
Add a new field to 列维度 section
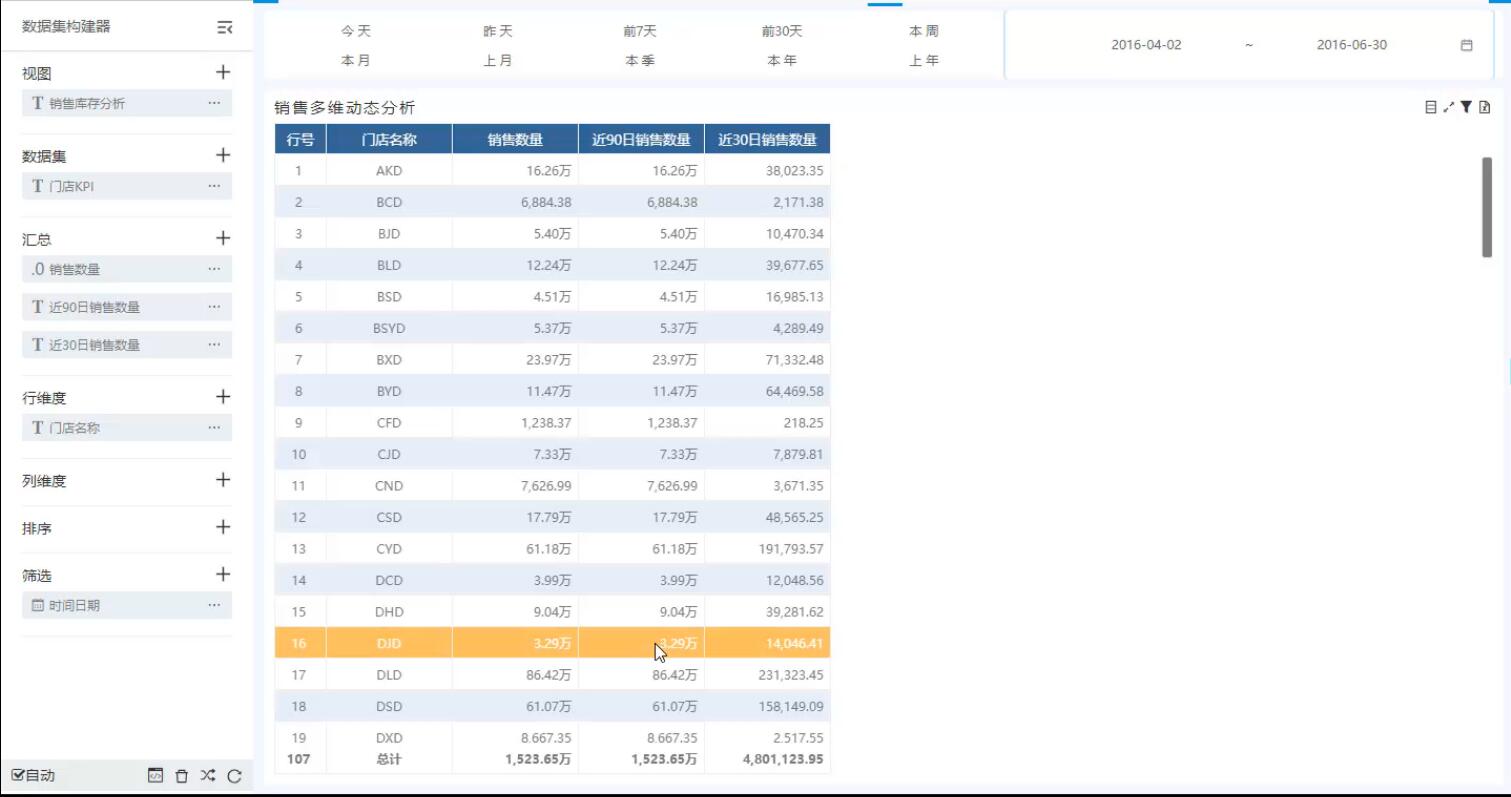tap(223, 480)
